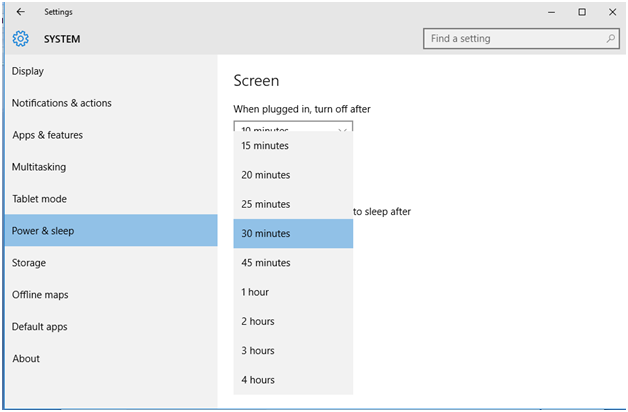Open the Offline maps page
Viewport: 628px width, 412px height.
(40, 295)
